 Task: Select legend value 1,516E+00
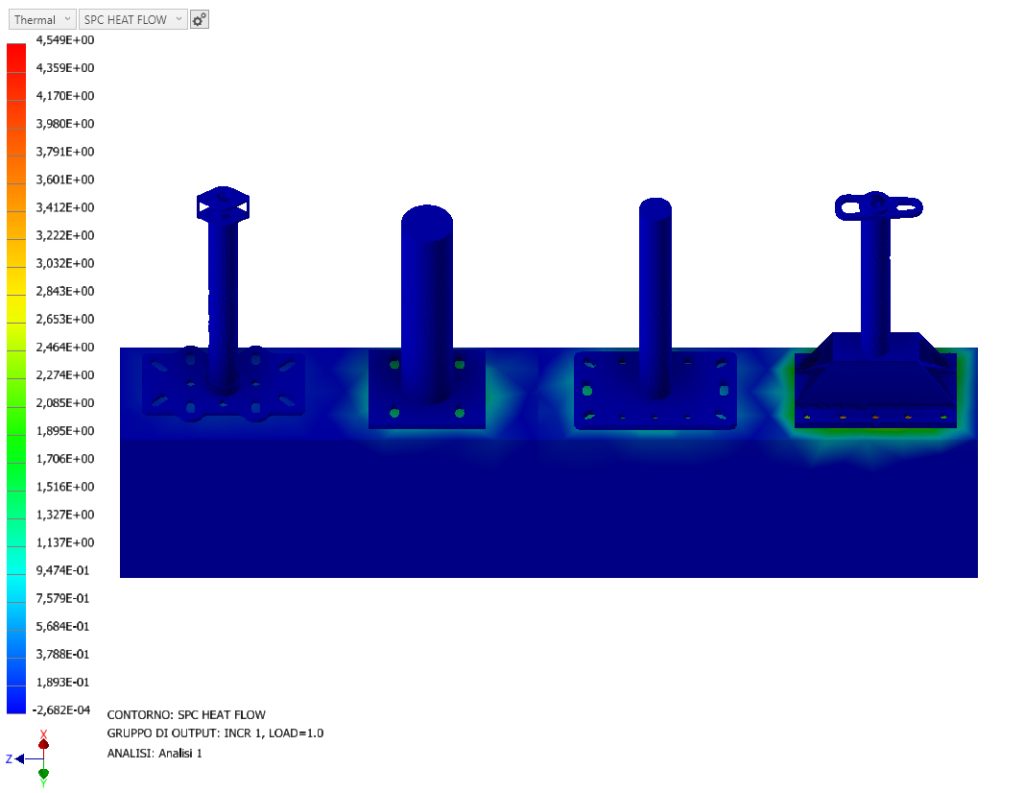coord(65,487)
